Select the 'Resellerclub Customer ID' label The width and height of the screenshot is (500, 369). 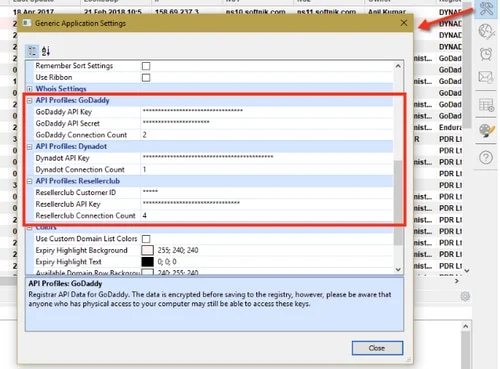pyautogui.click(x=76, y=192)
